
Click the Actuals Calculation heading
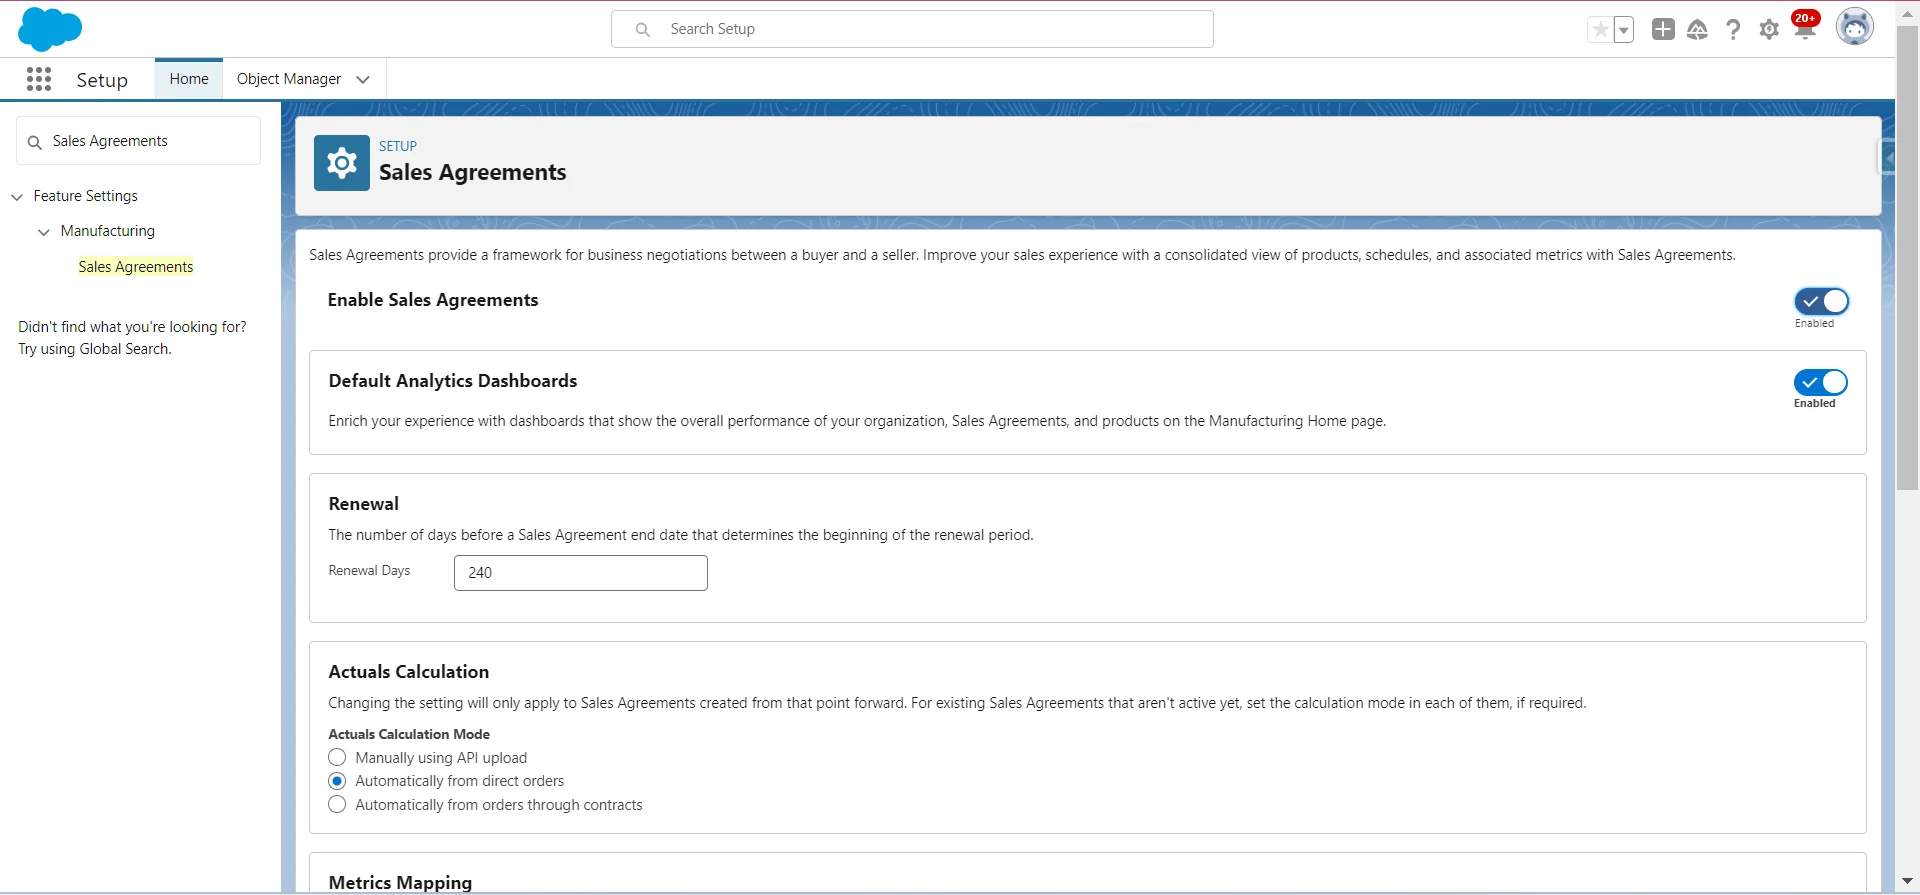[x=409, y=672]
